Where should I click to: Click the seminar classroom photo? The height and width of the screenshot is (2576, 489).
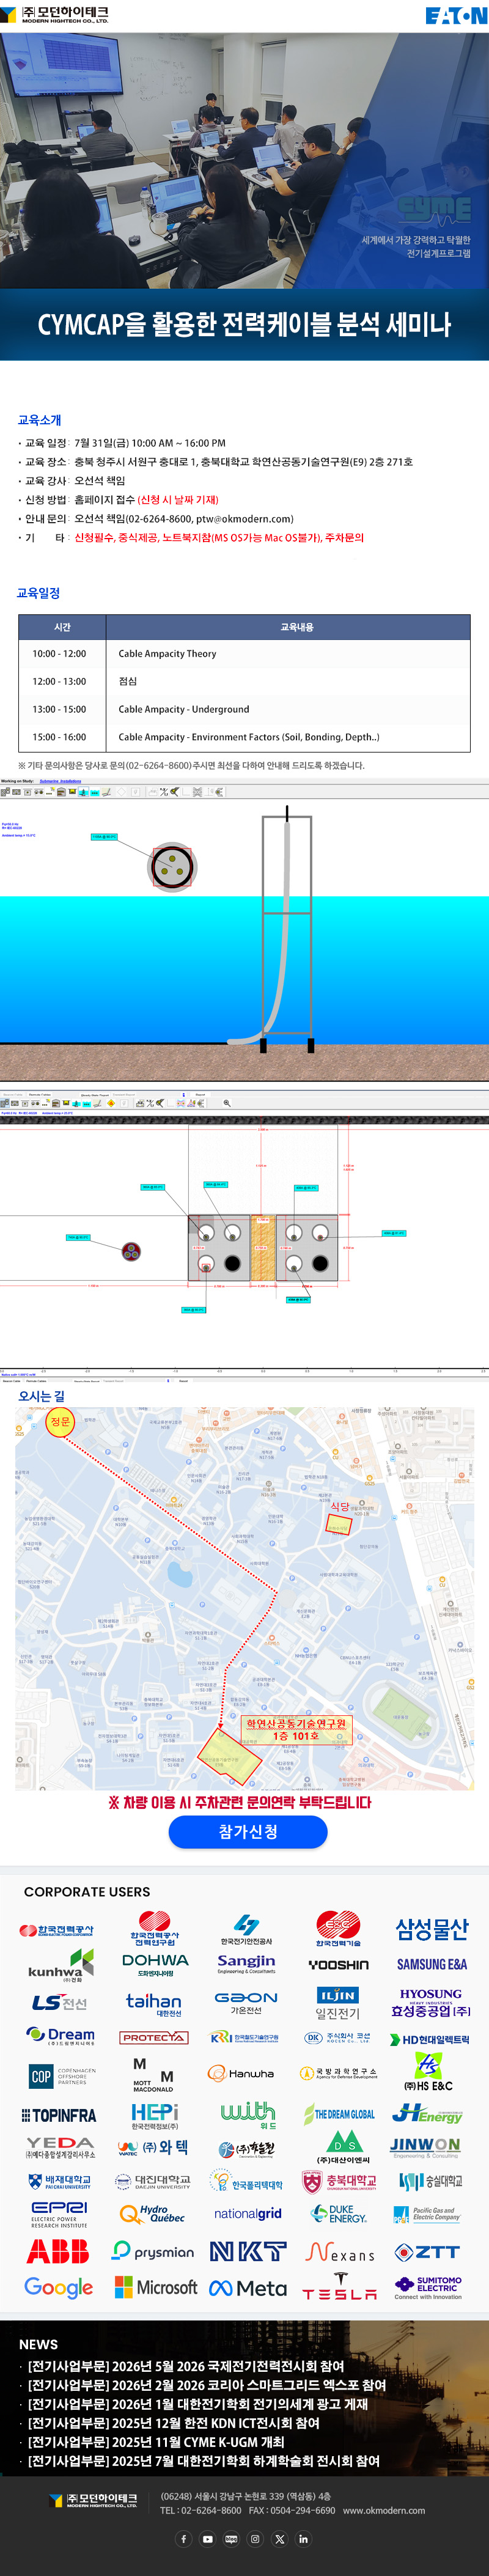tap(244, 161)
